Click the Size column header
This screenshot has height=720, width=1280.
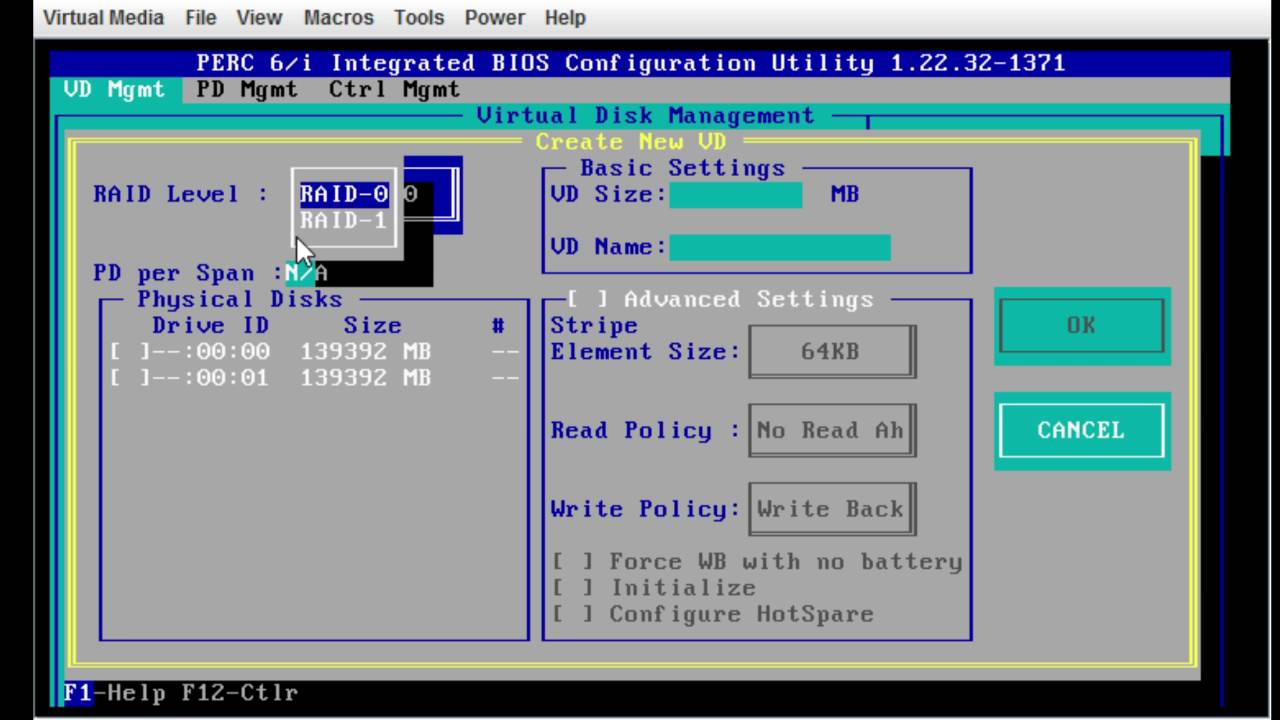click(x=372, y=326)
